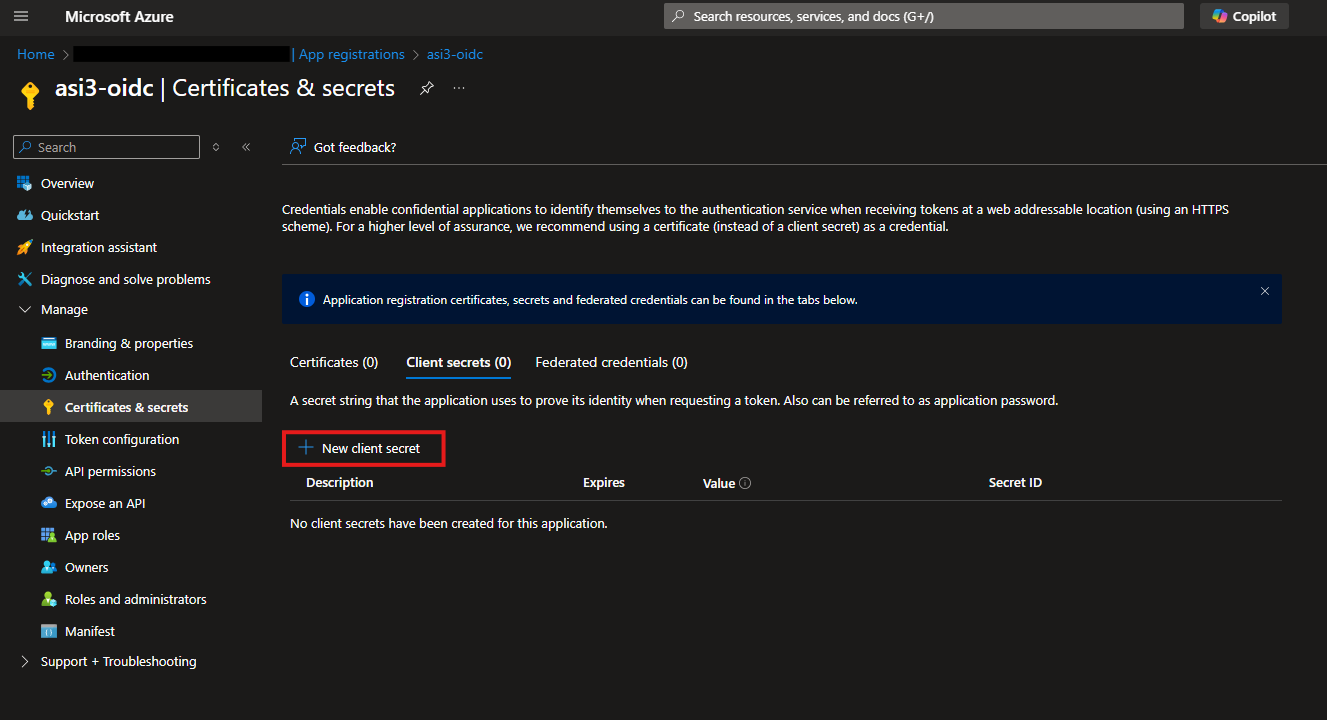Viewport: 1327px width, 720px height.
Task: Click the Certificates & secrets key icon in sidebar
Action: 49,407
